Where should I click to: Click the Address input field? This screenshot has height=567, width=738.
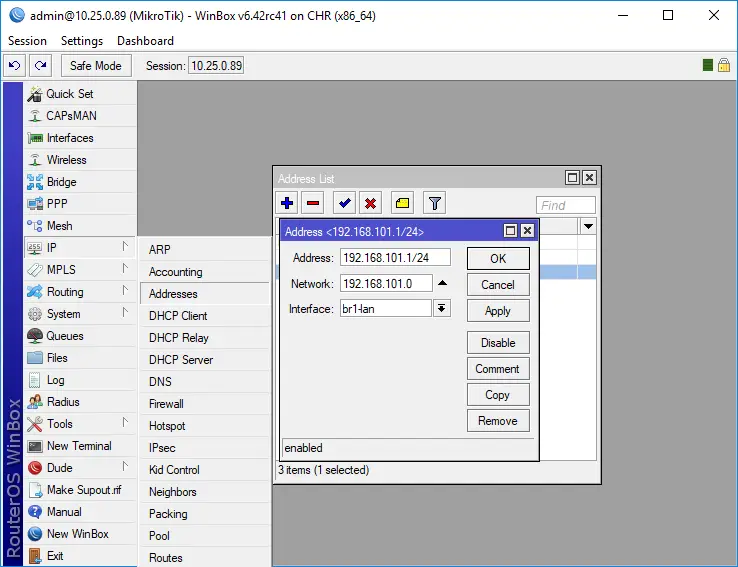(395, 258)
